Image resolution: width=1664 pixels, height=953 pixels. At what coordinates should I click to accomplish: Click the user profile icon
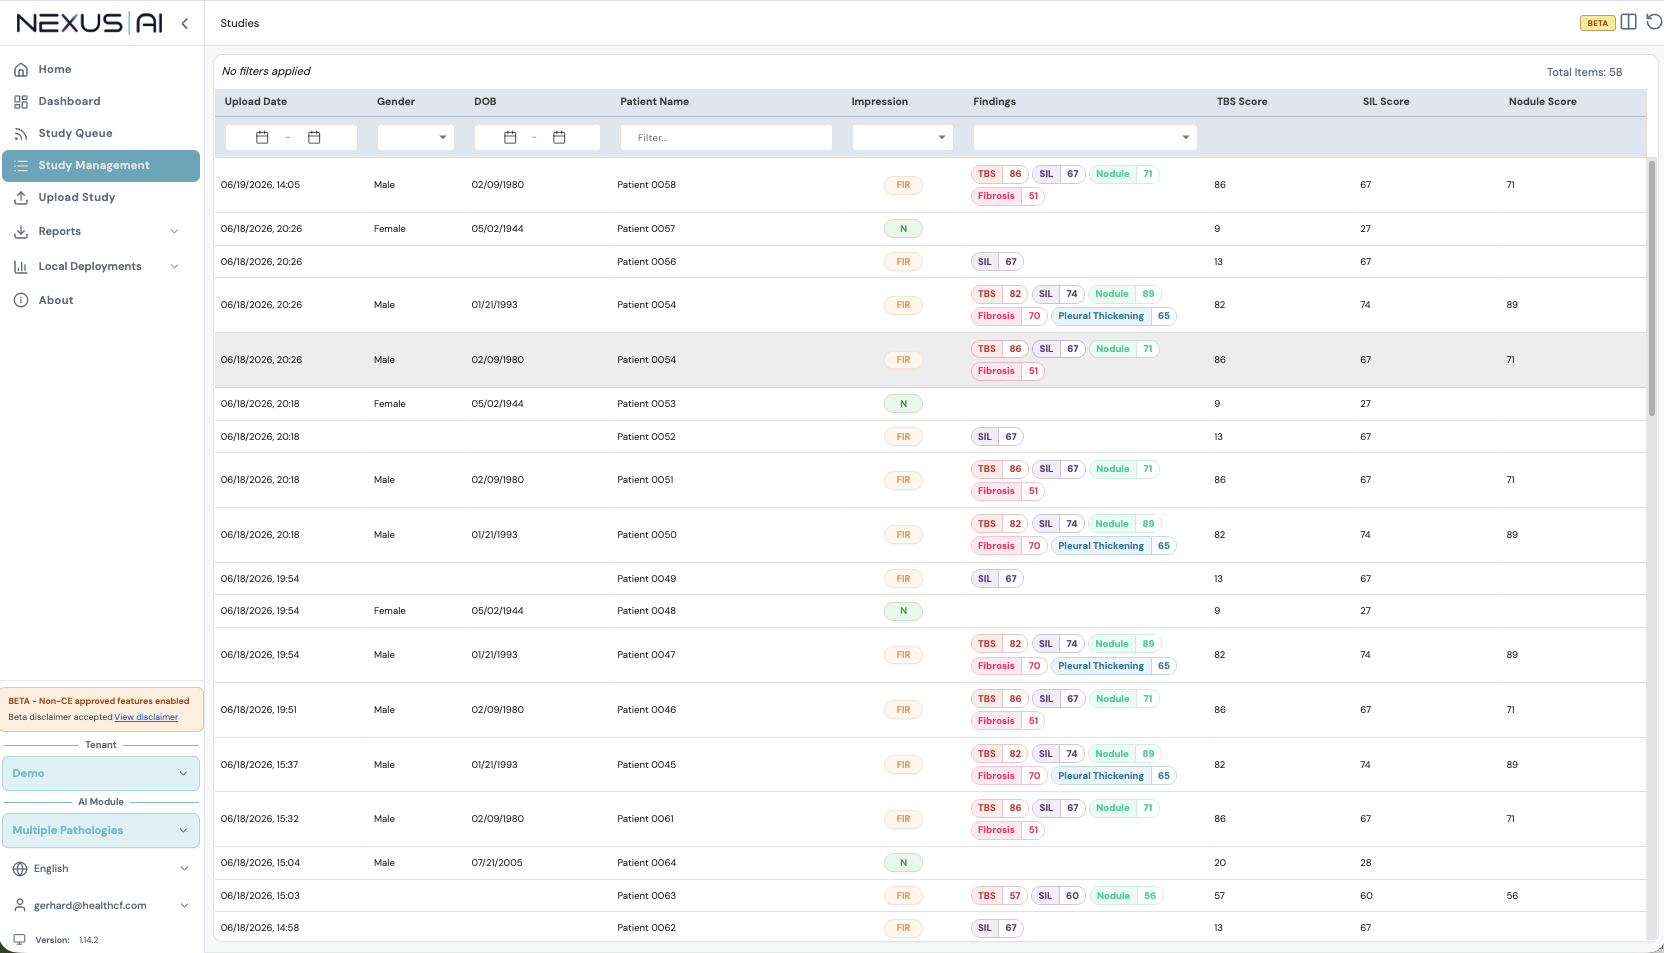pos(20,905)
